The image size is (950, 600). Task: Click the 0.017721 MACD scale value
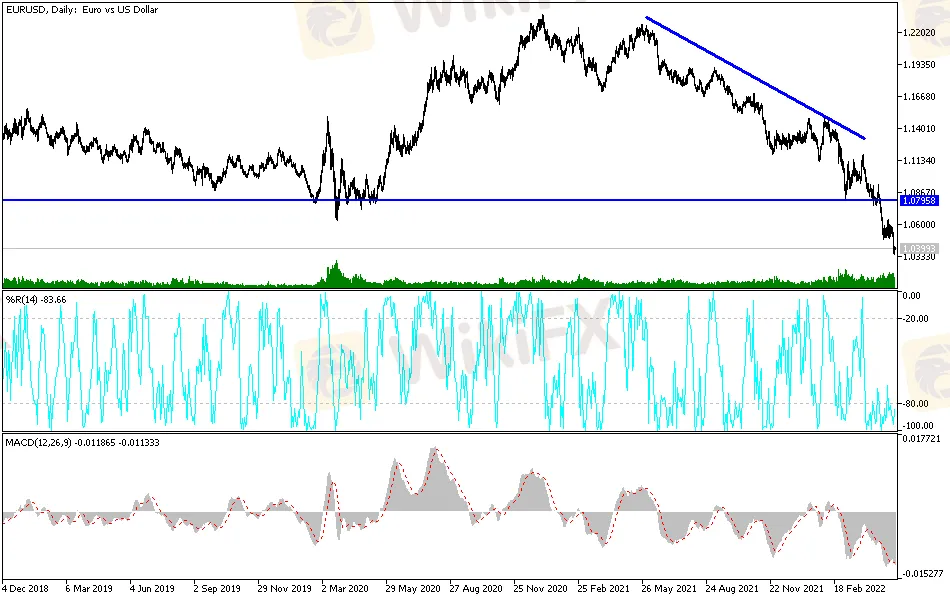click(x=921, y=439)
